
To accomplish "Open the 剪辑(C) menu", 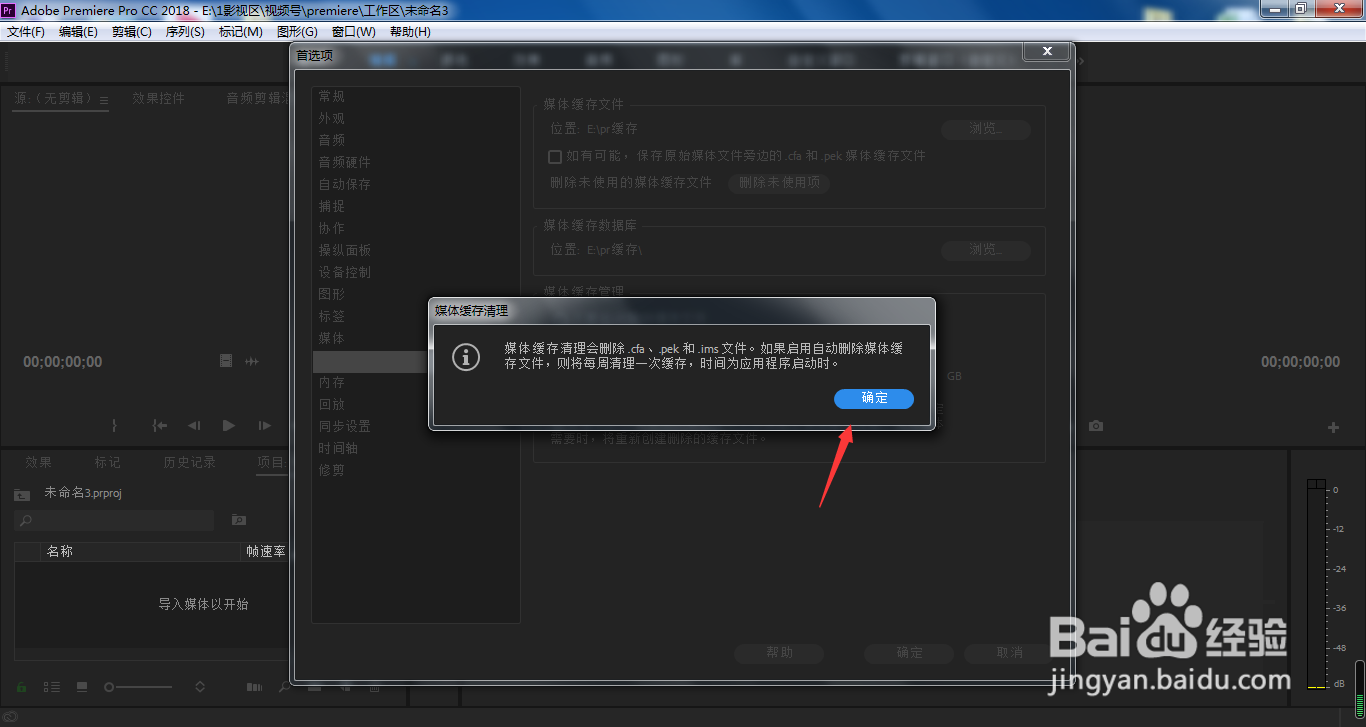I will click(132, 32).
